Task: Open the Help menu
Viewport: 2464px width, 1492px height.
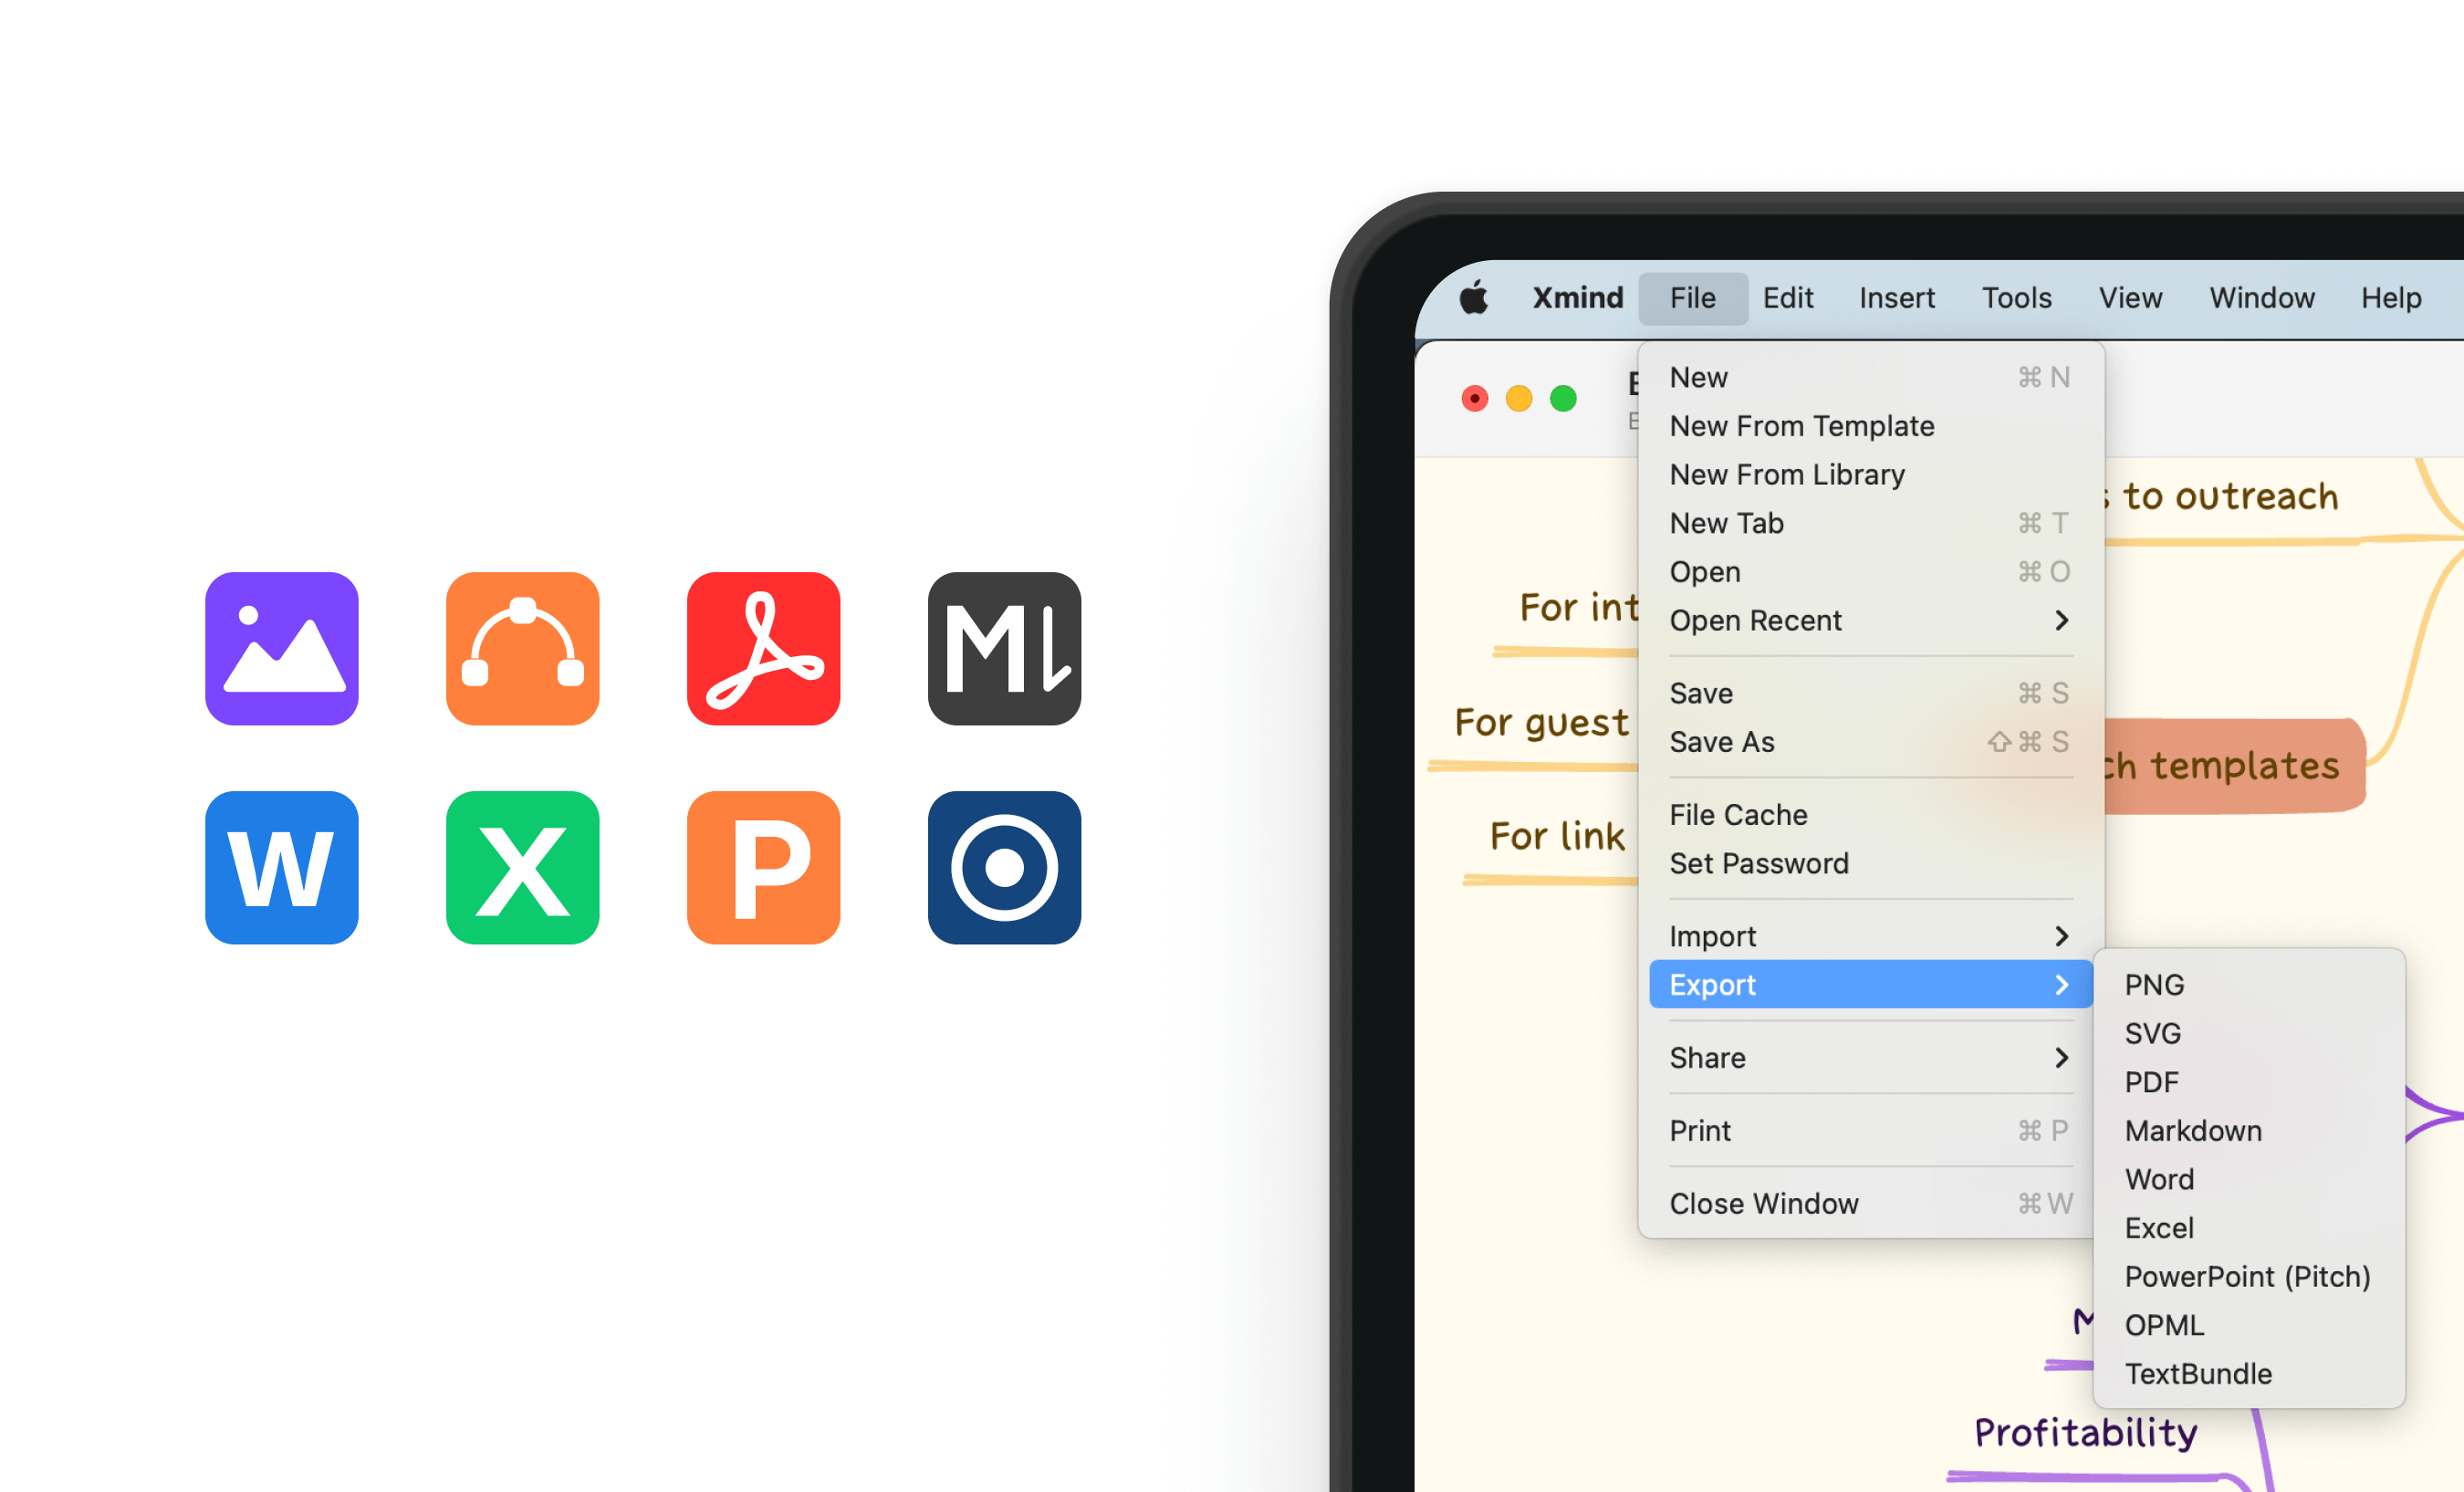Action: (x=2391, y=298)
